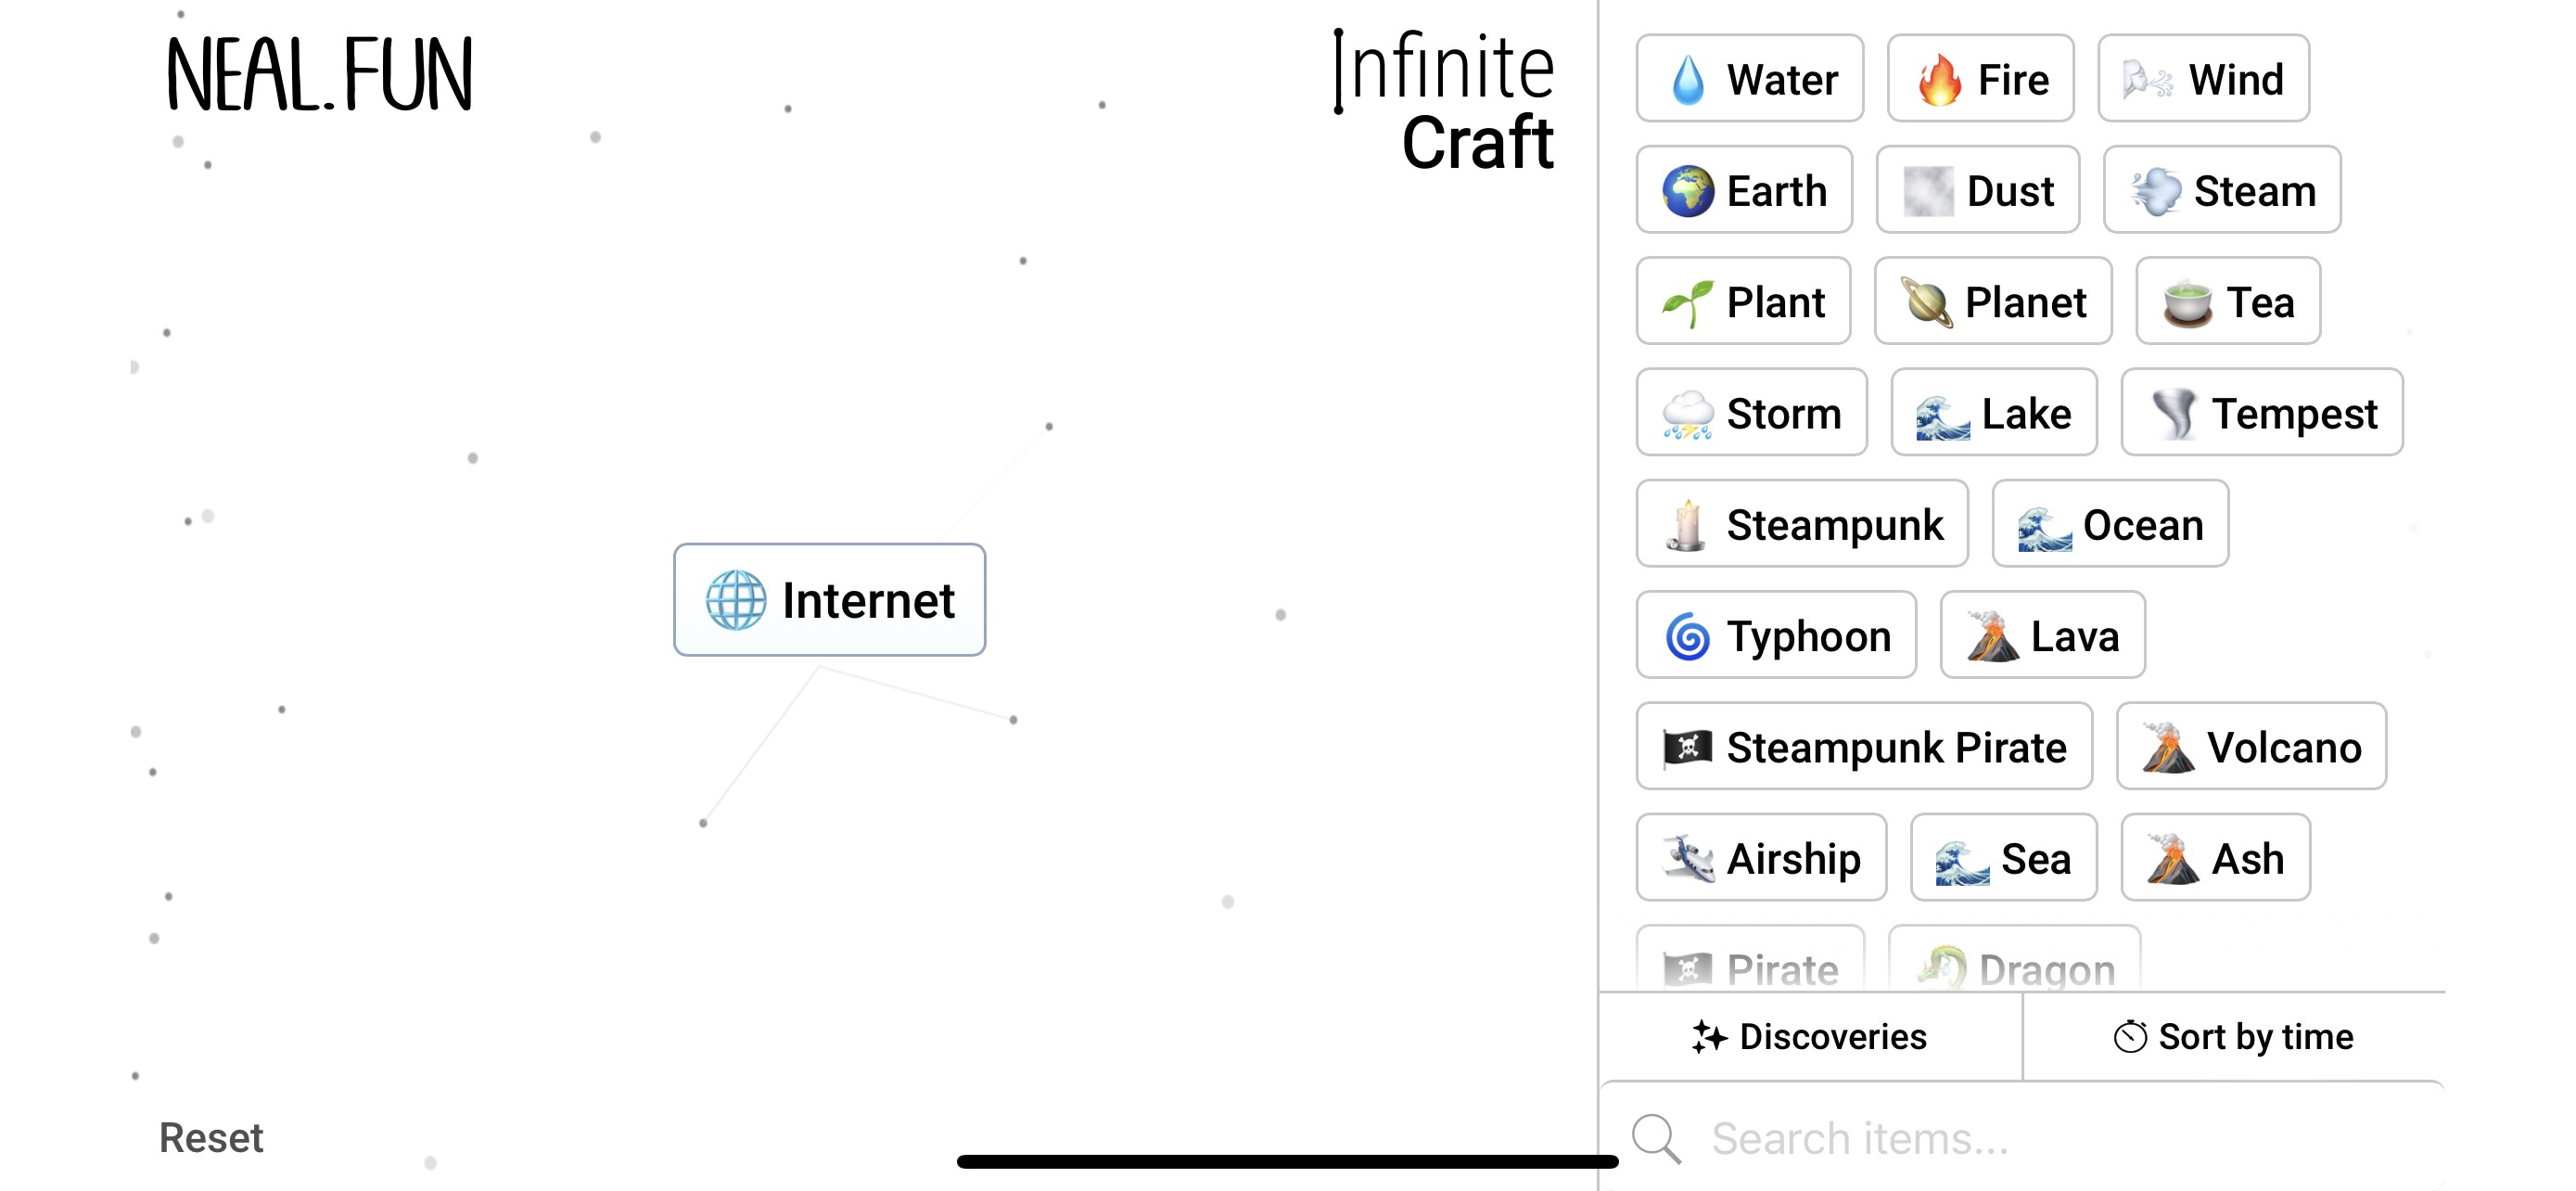Select the Airship element

coord(1761,858)
